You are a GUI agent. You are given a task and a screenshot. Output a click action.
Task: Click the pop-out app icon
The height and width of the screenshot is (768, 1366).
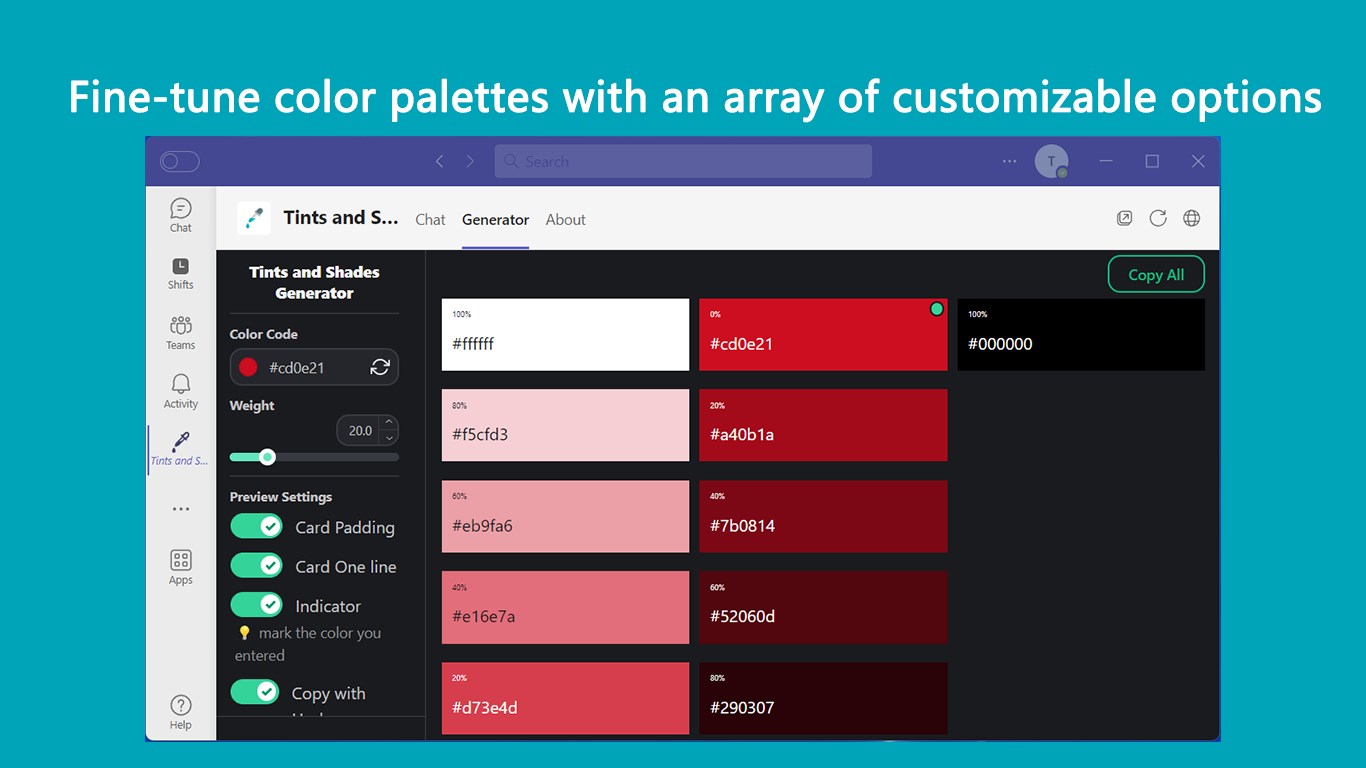pos(1125,218)
